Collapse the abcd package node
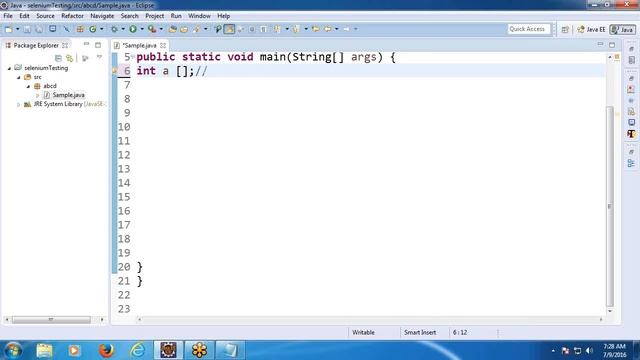Screen dimensions: 640x360 [28, 86]
